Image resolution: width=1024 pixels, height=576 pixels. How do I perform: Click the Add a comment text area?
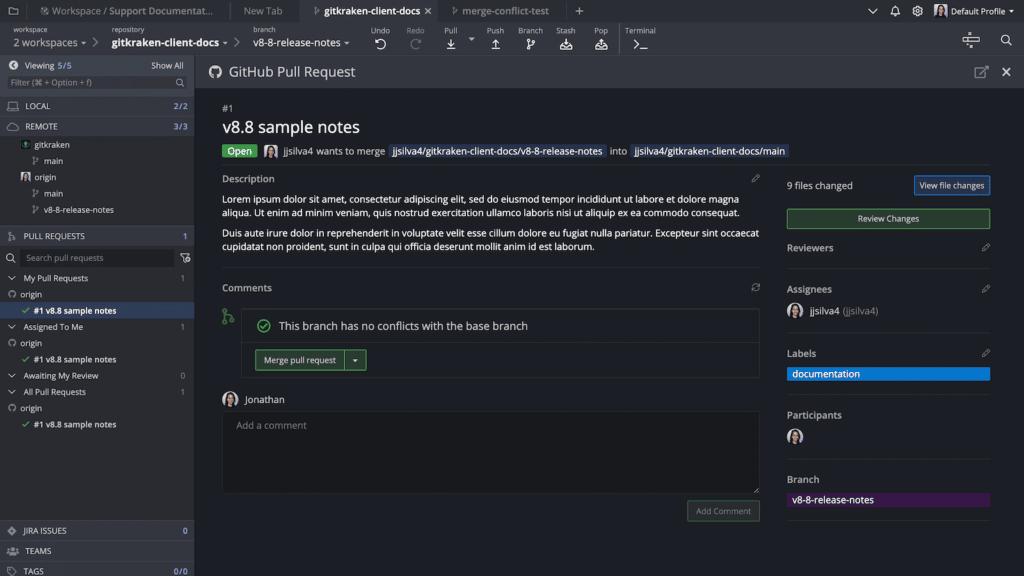coord(490,452)
